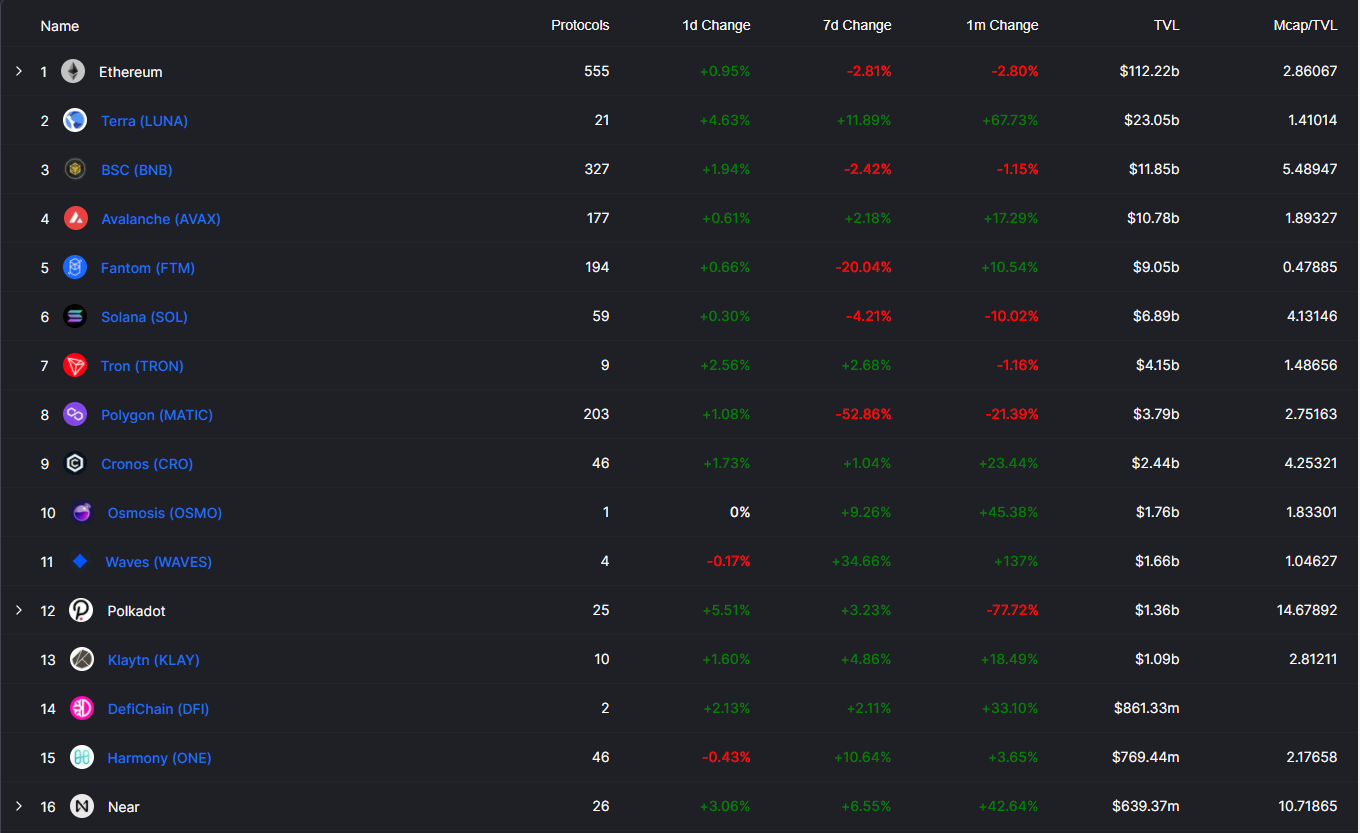
Task: Click the Polygon logo icon
Action: [75, 414]
